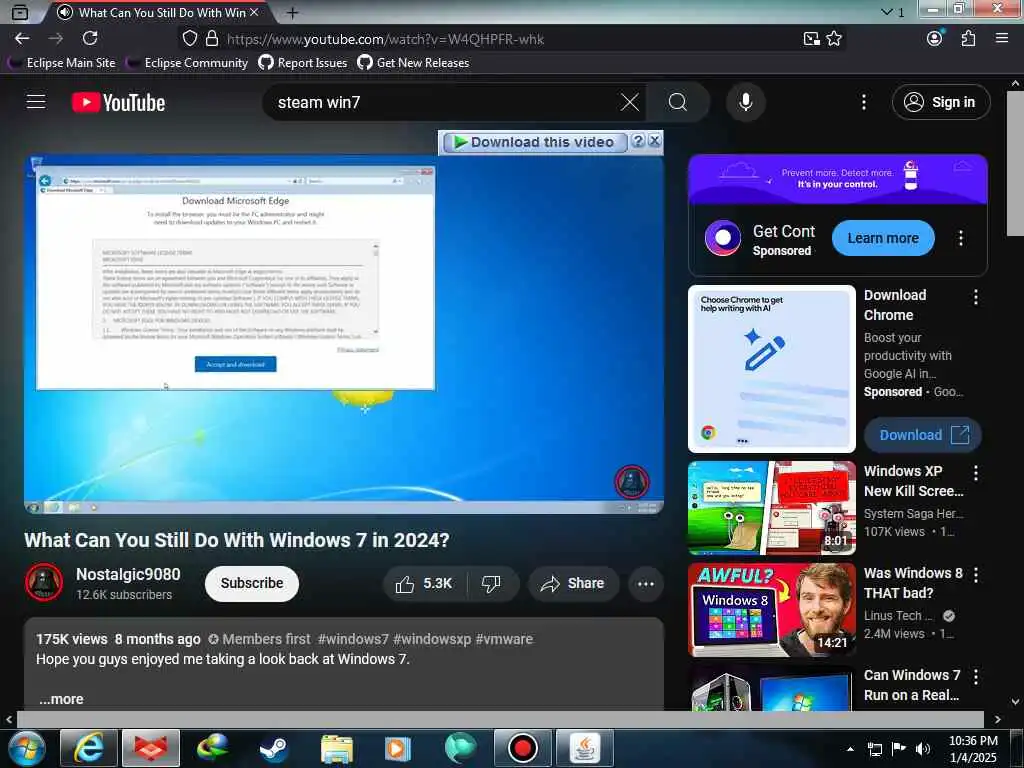Open Was Windows 8 THAT bad thumbnail
The height and width of the screenshot is (768, 1024).
point(771,610)
